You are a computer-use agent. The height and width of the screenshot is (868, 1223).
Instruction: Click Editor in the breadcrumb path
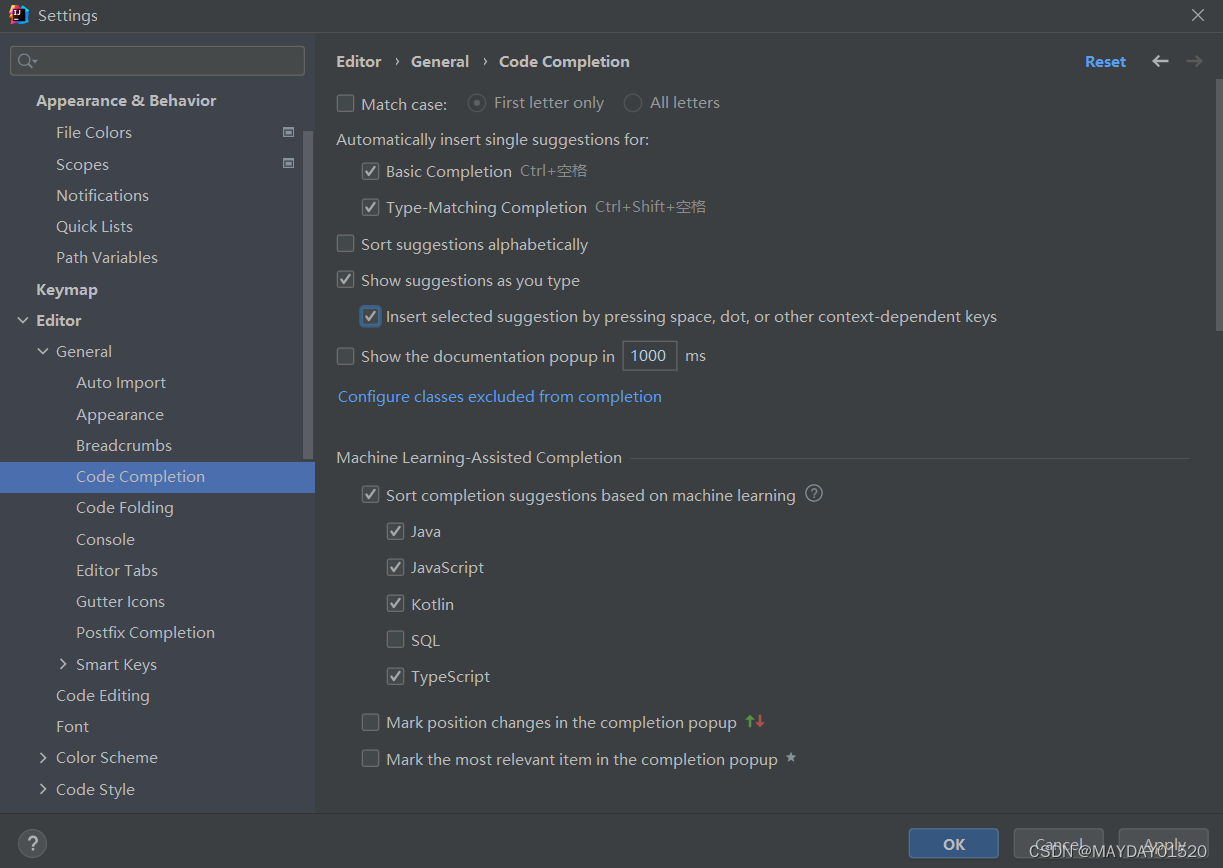point(358,61)
